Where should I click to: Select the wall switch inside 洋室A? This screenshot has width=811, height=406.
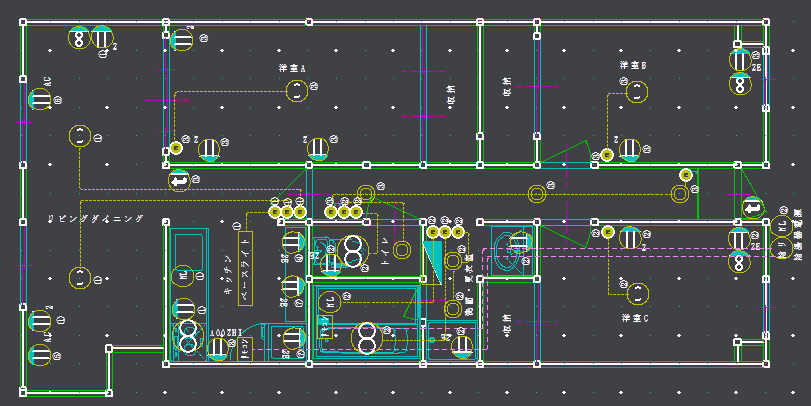coord(176,148)
